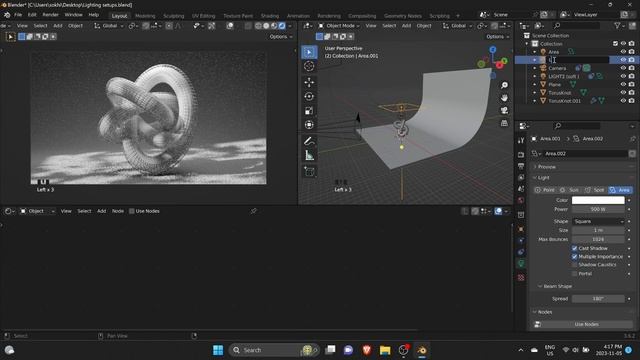640x360 pixels.
Task: Select the Cursor tool in the 3D viewport toolbar
Action: point(309,66)
